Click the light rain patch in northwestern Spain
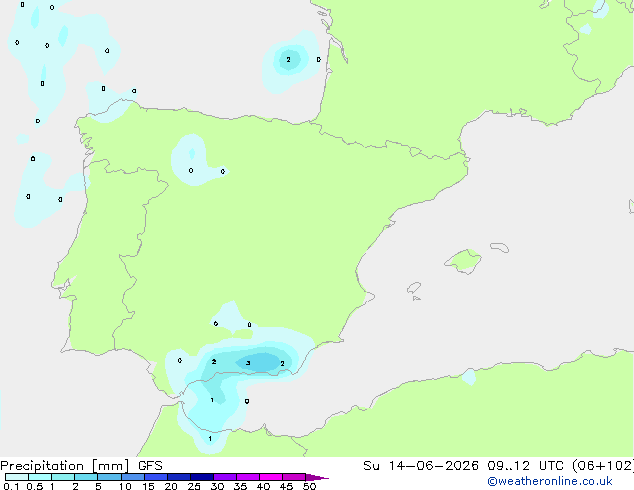Viewport: 634px width, 490px height. [192, 160]
